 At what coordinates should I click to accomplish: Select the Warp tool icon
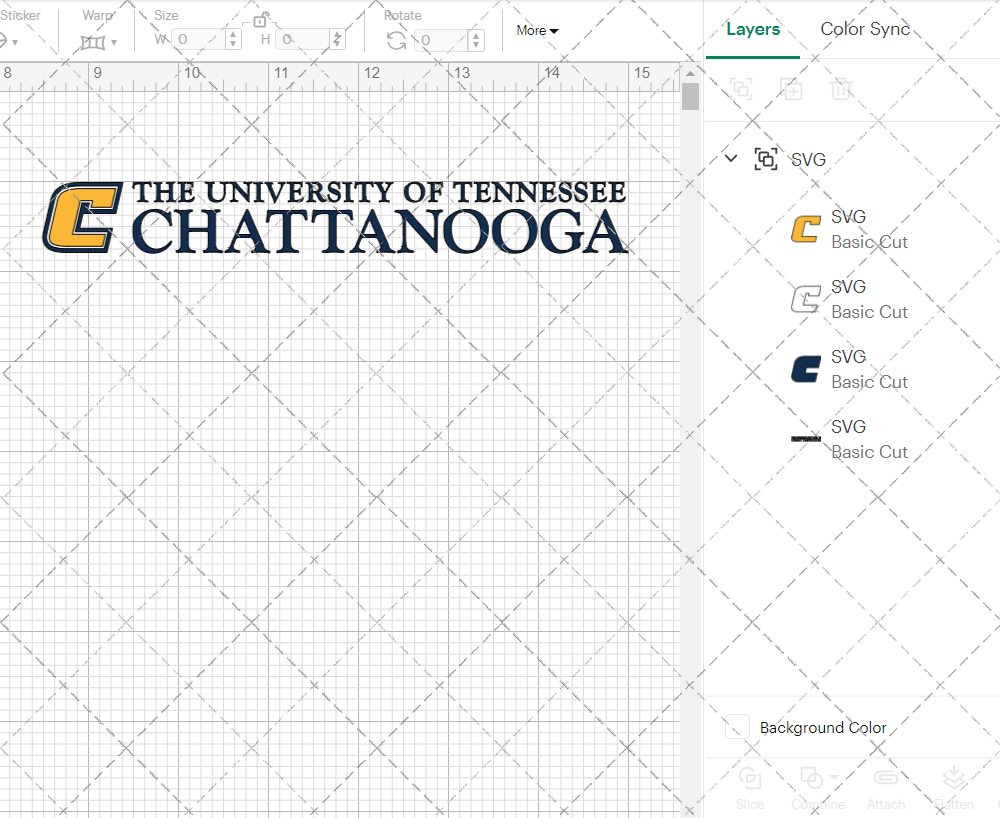pos(95,40)
